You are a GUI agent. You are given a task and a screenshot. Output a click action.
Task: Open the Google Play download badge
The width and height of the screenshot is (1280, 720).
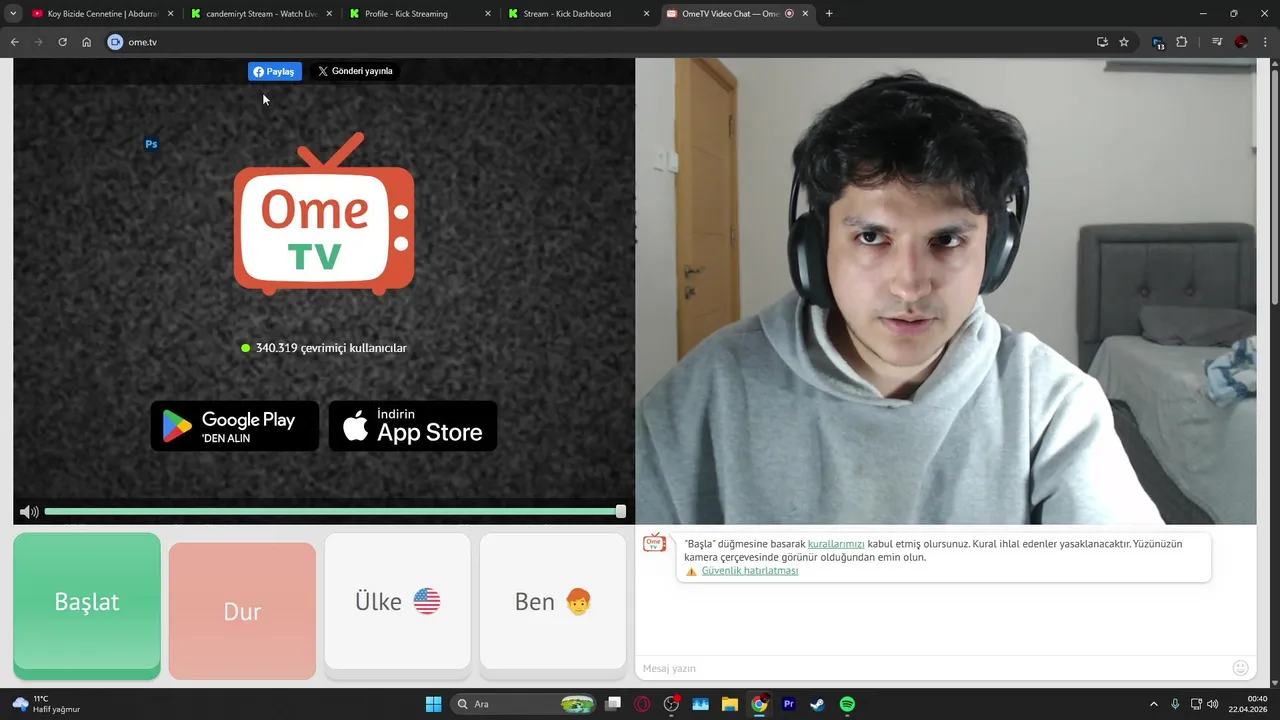(x=235, y=426)
